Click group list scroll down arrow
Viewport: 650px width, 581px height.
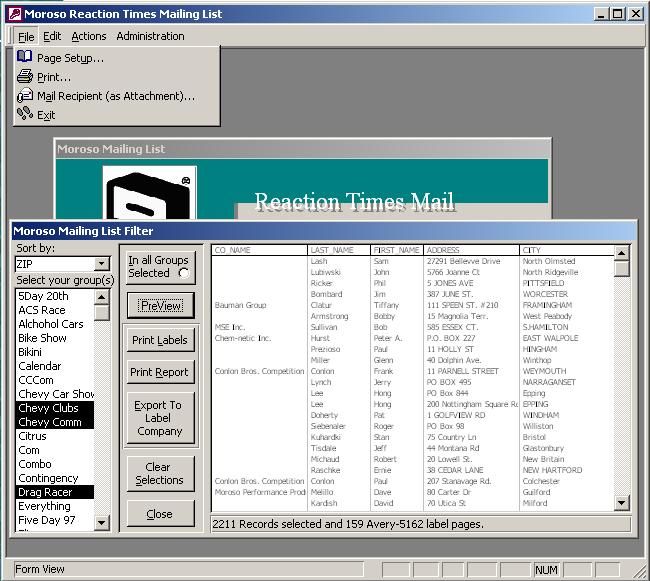pyautogui.click(x=102, y=523)
